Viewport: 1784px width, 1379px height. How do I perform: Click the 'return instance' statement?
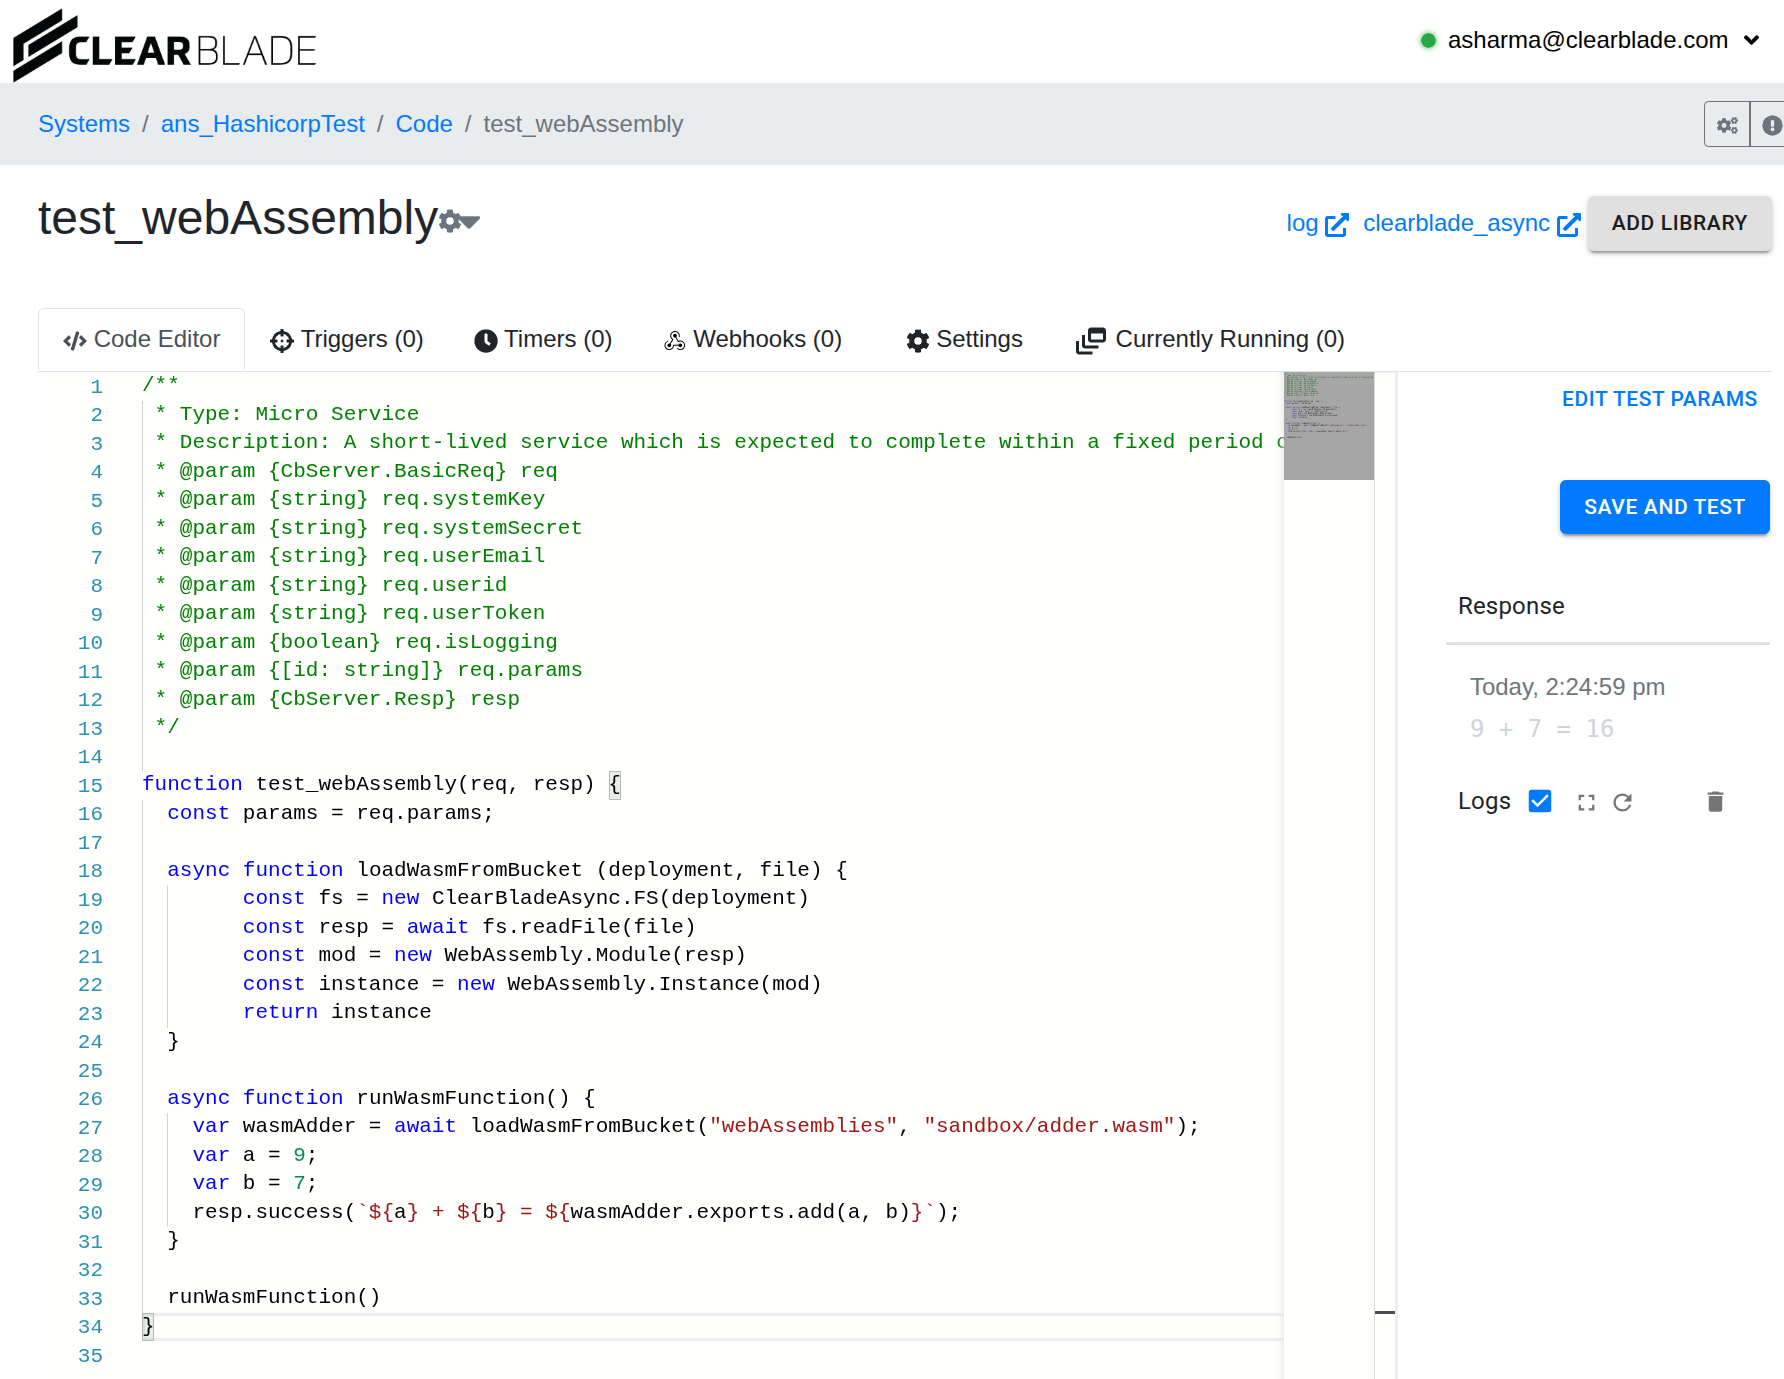[x=337, y=1012]
